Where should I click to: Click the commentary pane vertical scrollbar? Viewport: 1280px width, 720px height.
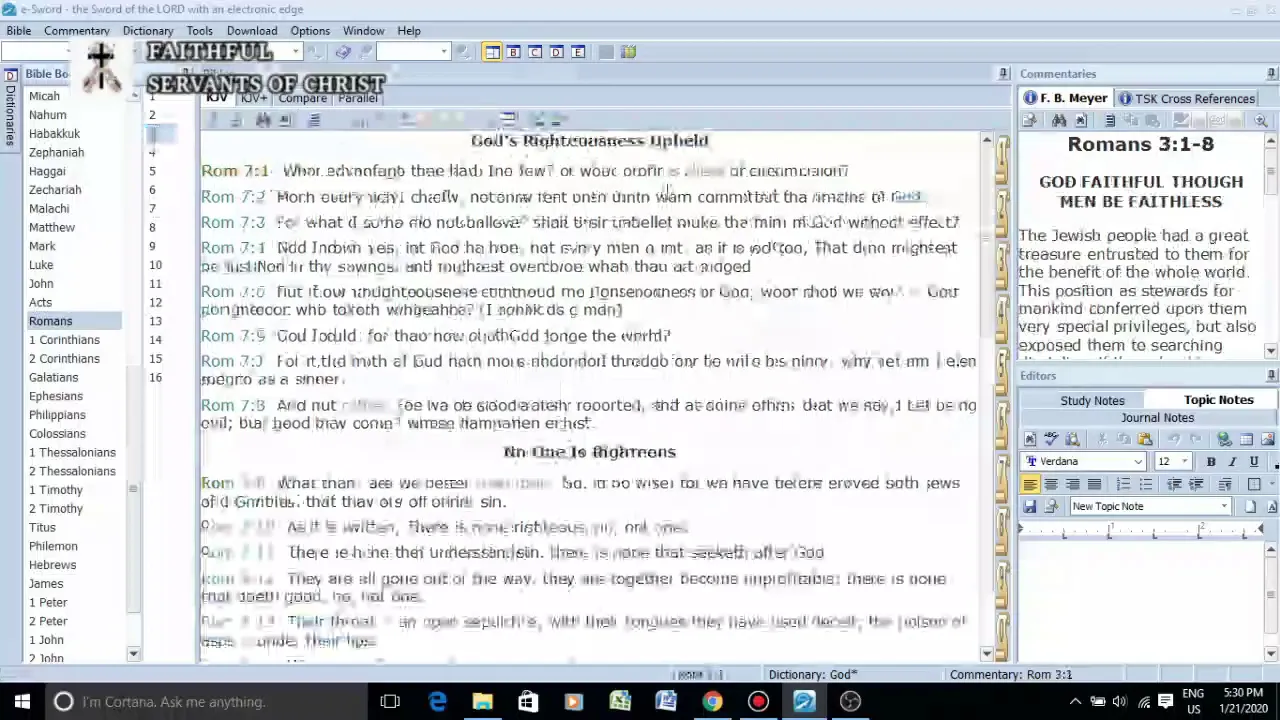coord(1271,245)
